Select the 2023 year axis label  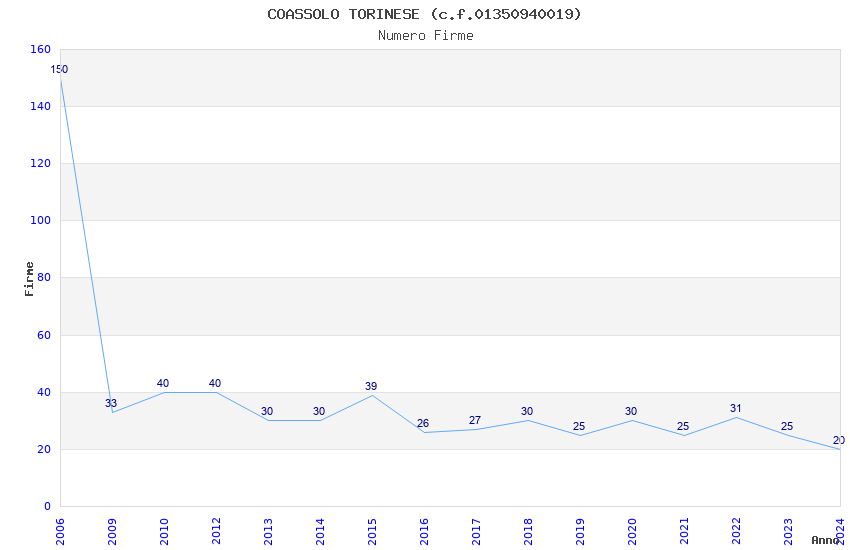pyautogui.click(x=788, y=532)
